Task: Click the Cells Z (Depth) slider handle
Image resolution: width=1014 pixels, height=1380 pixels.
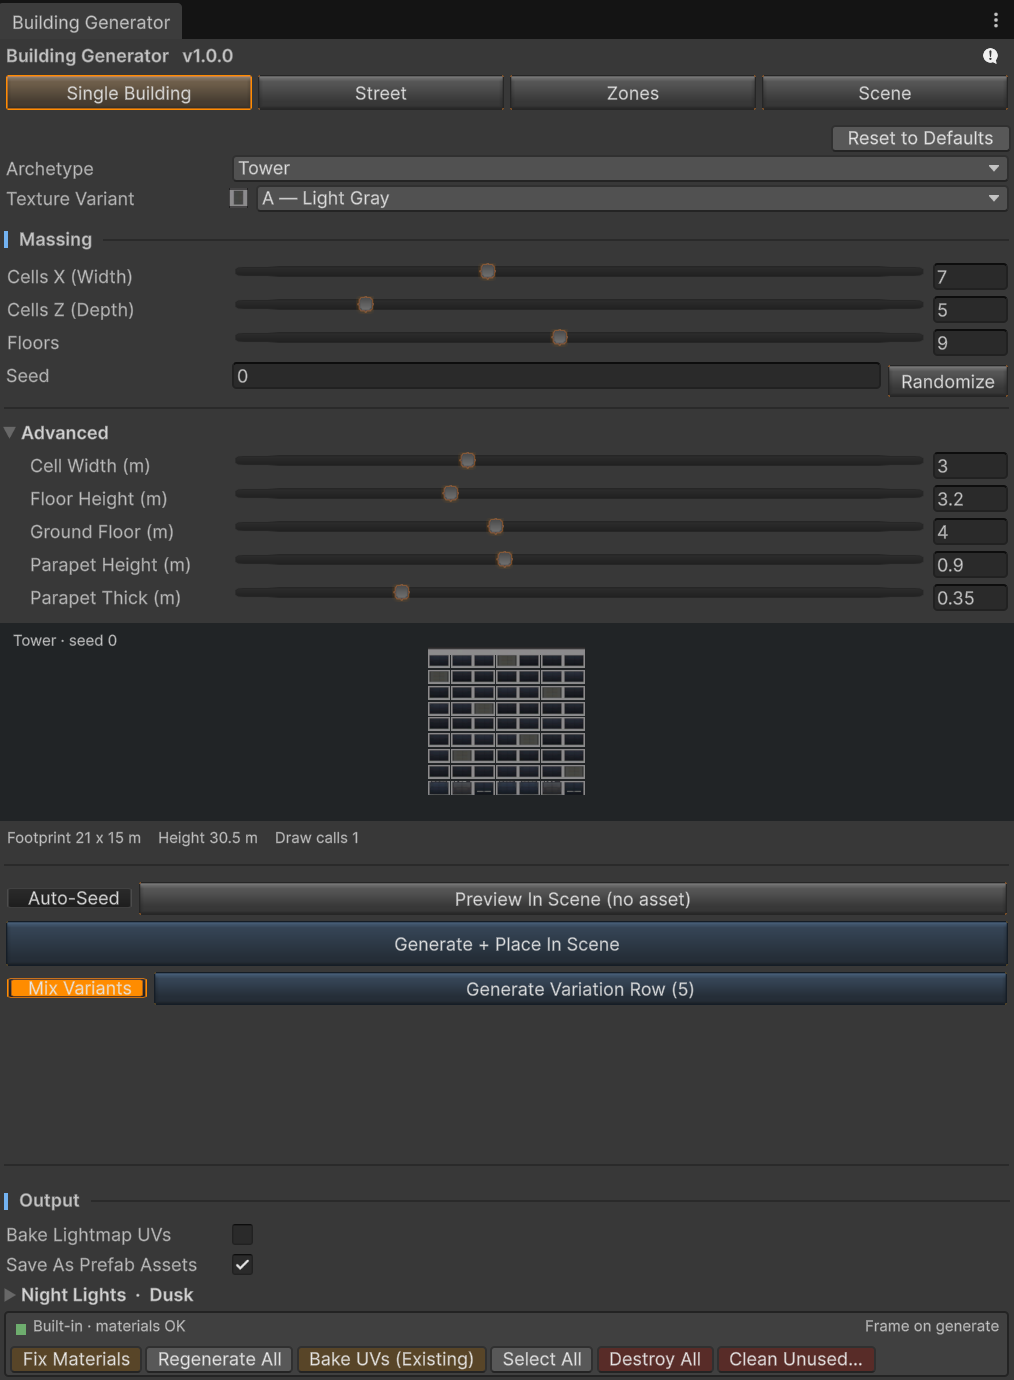Action: pos(366,304)
